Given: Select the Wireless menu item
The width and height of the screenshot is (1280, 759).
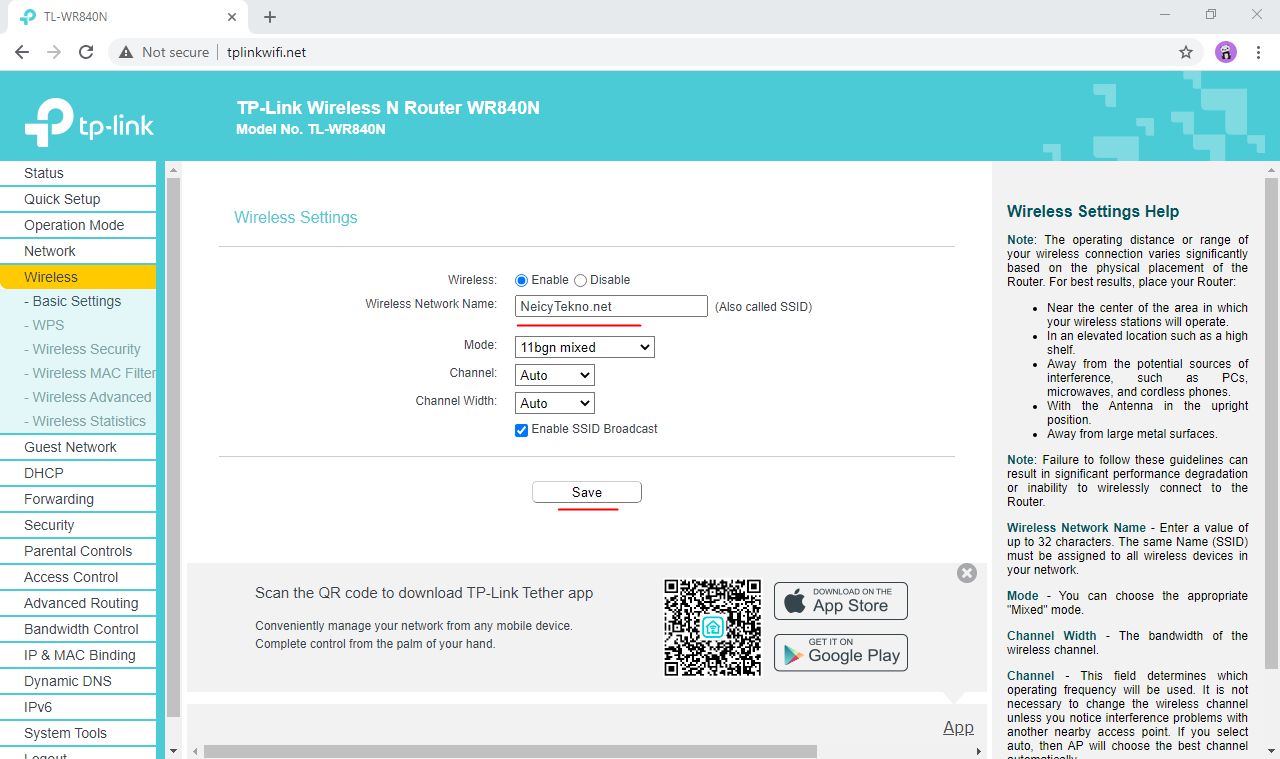Looking at the screenshot, I should tap(78, 277).
